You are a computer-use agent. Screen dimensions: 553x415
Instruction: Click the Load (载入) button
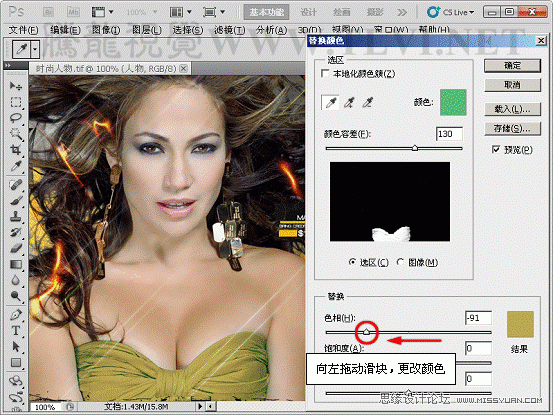pos(512,109)
